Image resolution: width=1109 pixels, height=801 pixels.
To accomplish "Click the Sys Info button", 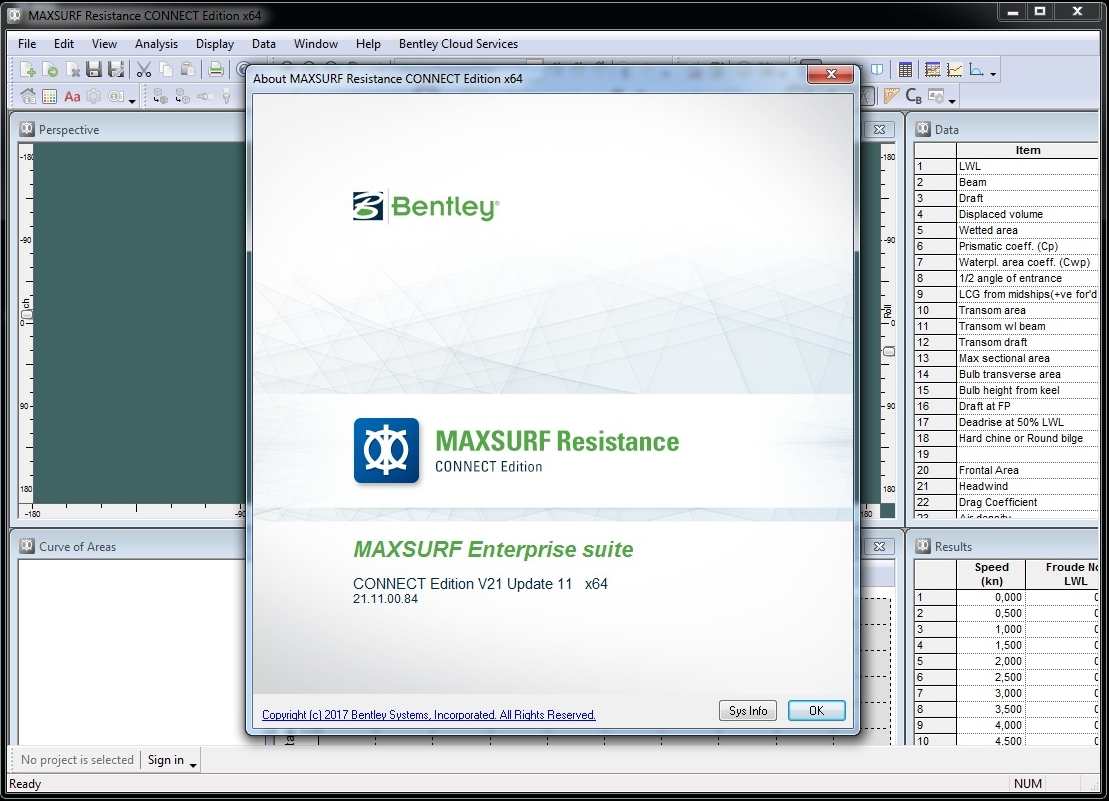I will point(748,711).
